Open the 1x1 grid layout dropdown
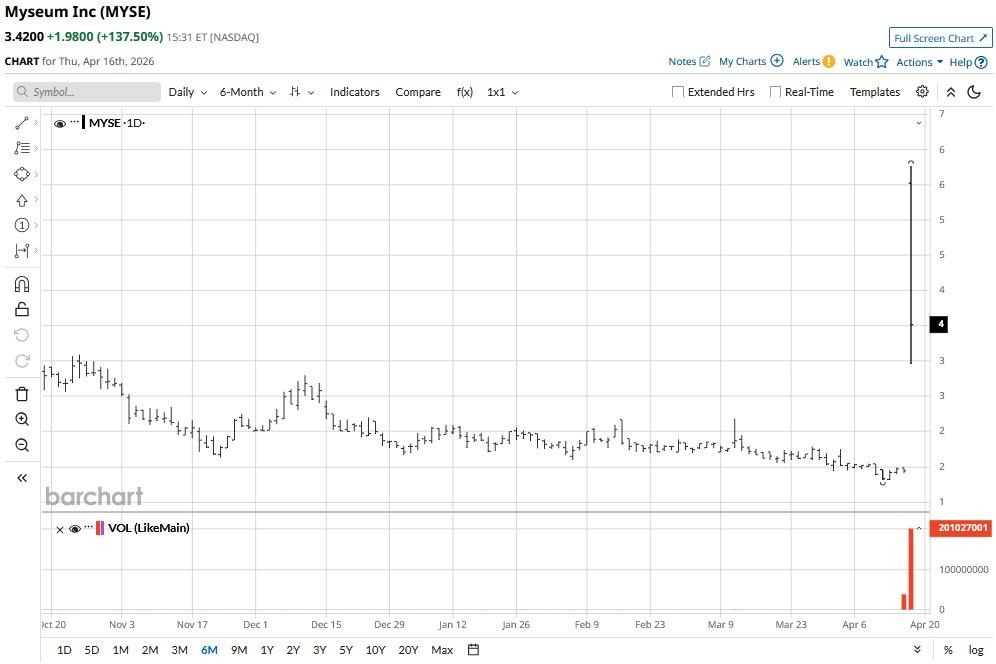Screen dimensions: 996x664 [x=502, y=92]
